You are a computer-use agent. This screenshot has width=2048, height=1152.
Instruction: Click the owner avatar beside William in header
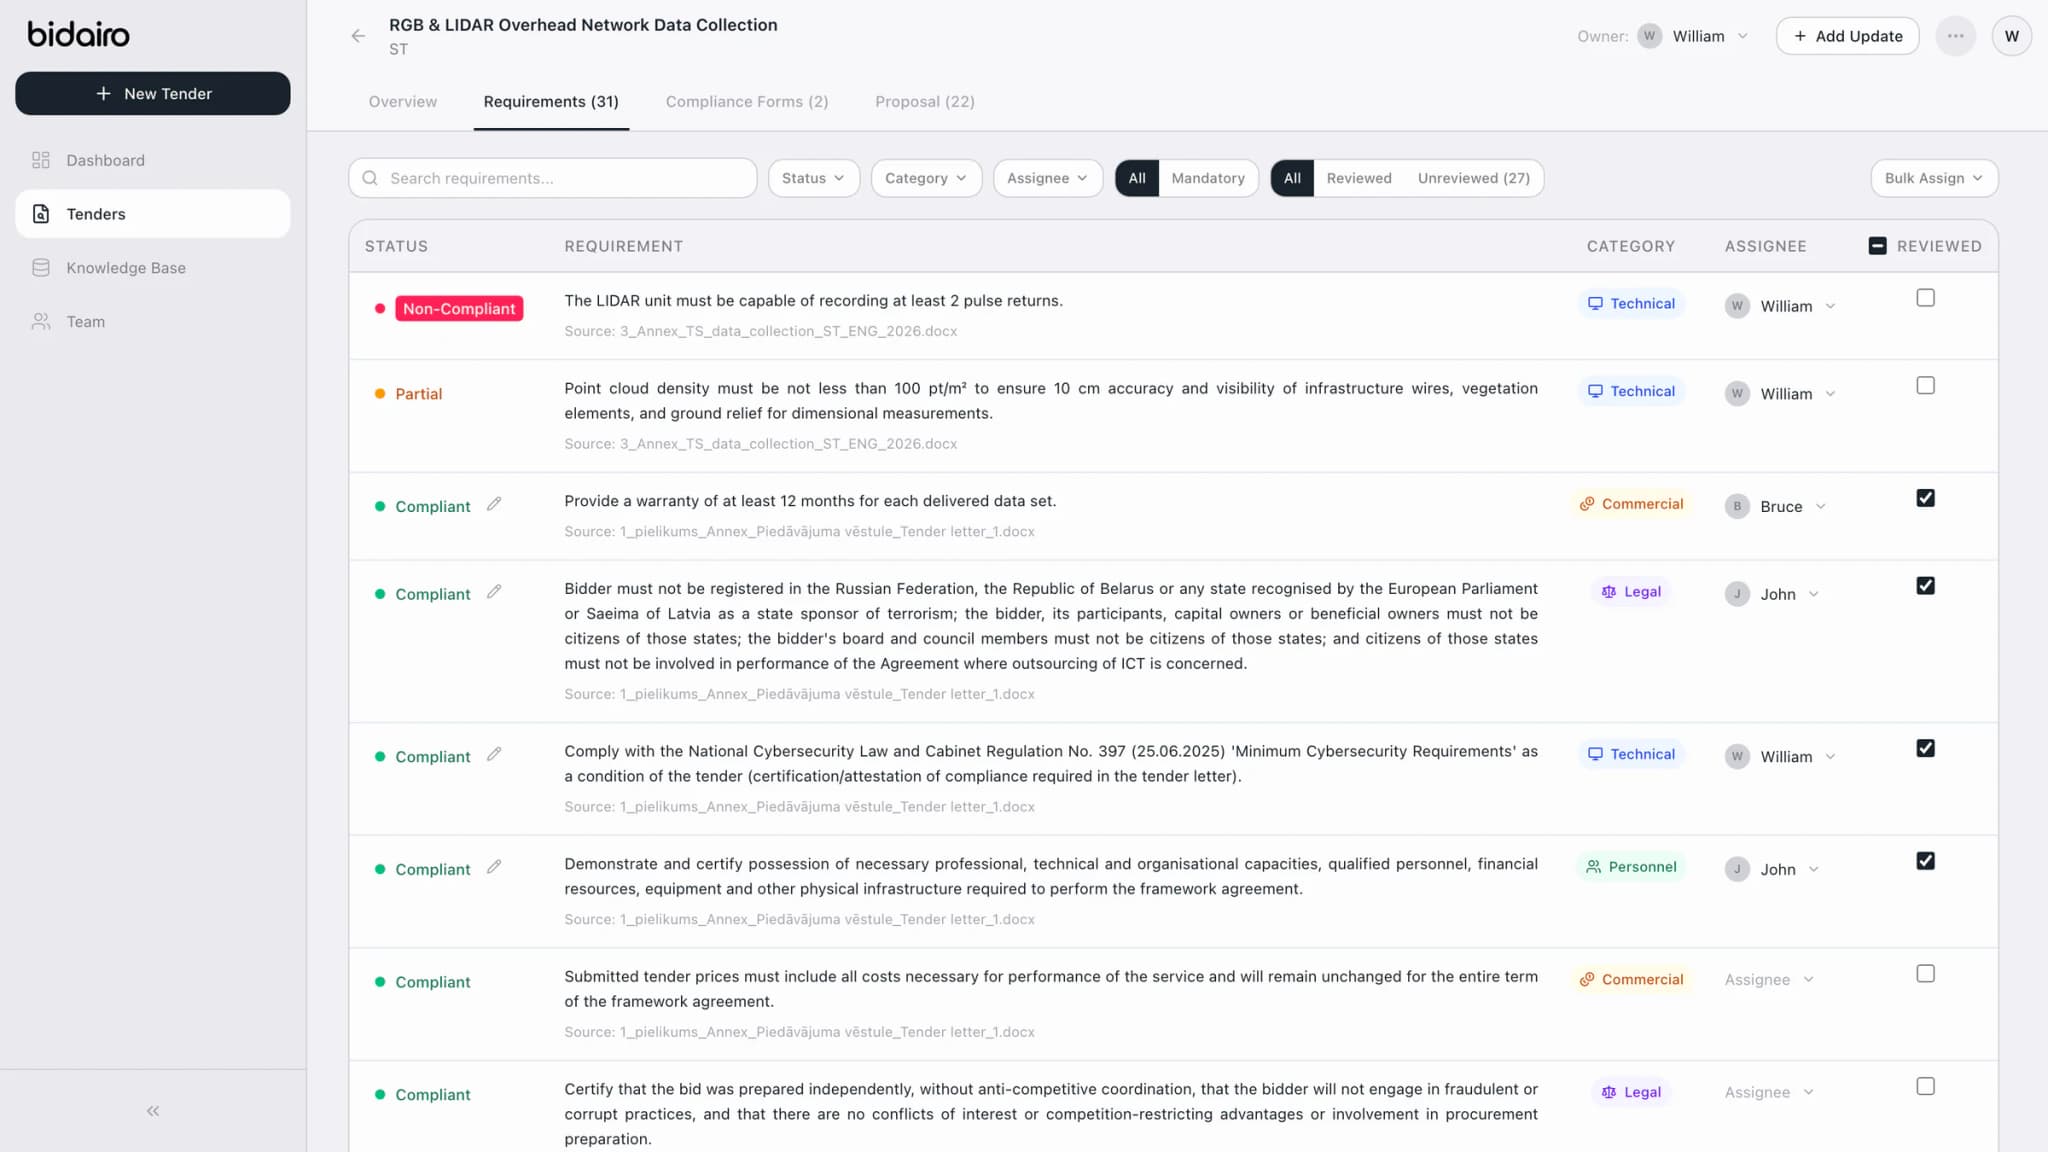point(1649,36)
